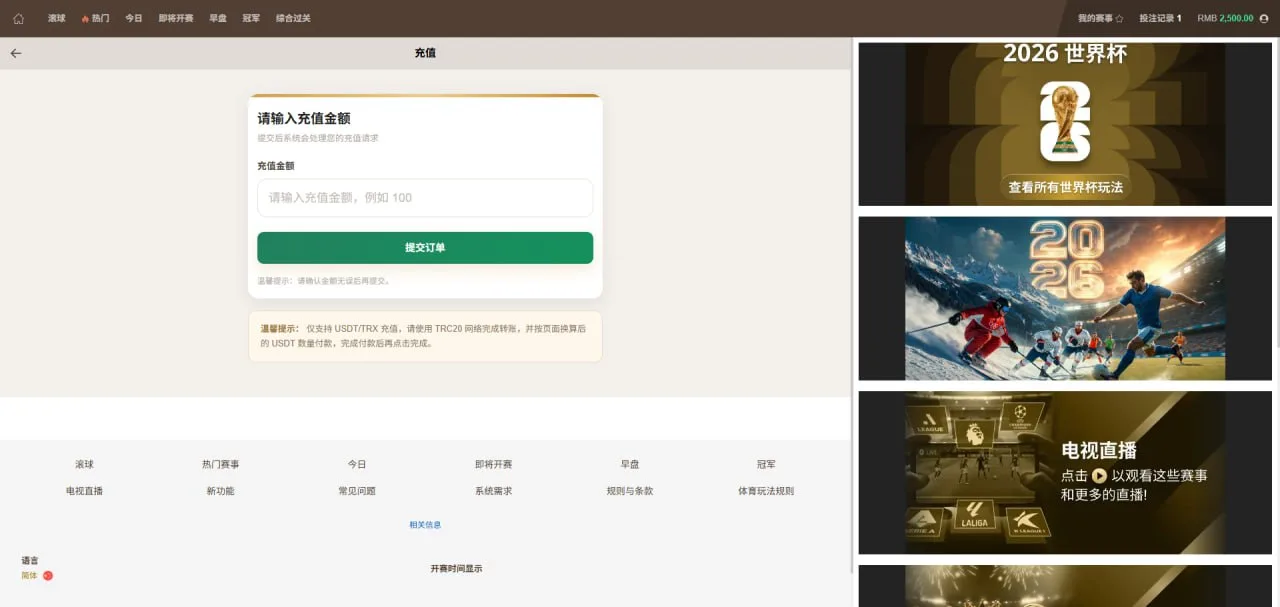Submit the order with 提交订单 button
Screen dimensions: 1280x607
[425, 248]
